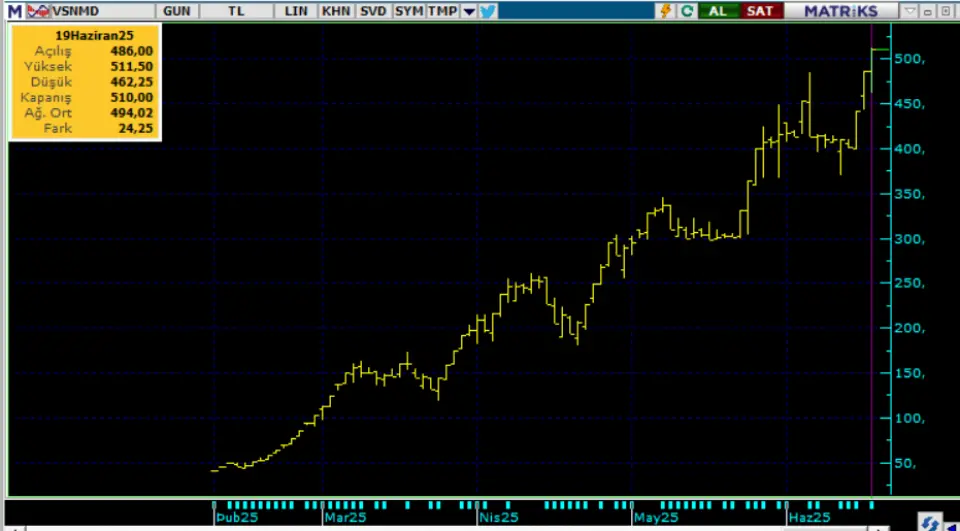Click the Matriks M logo icon
This screenshot has height=531, width=960.
(14, 10)
